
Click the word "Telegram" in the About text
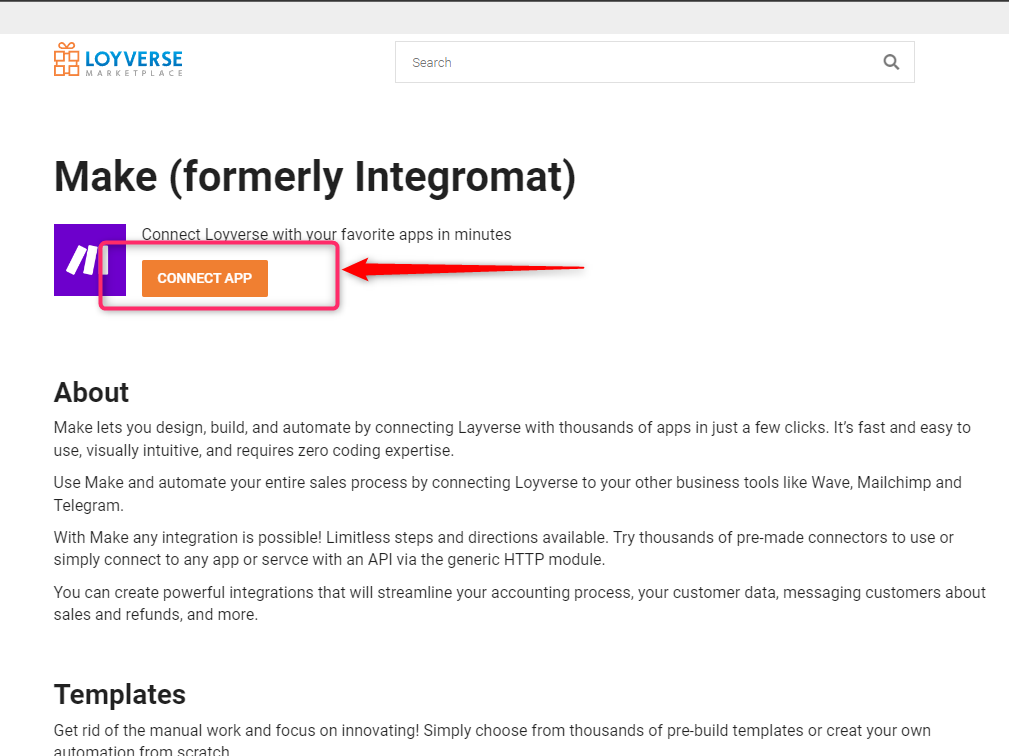(x=86, y=504)
